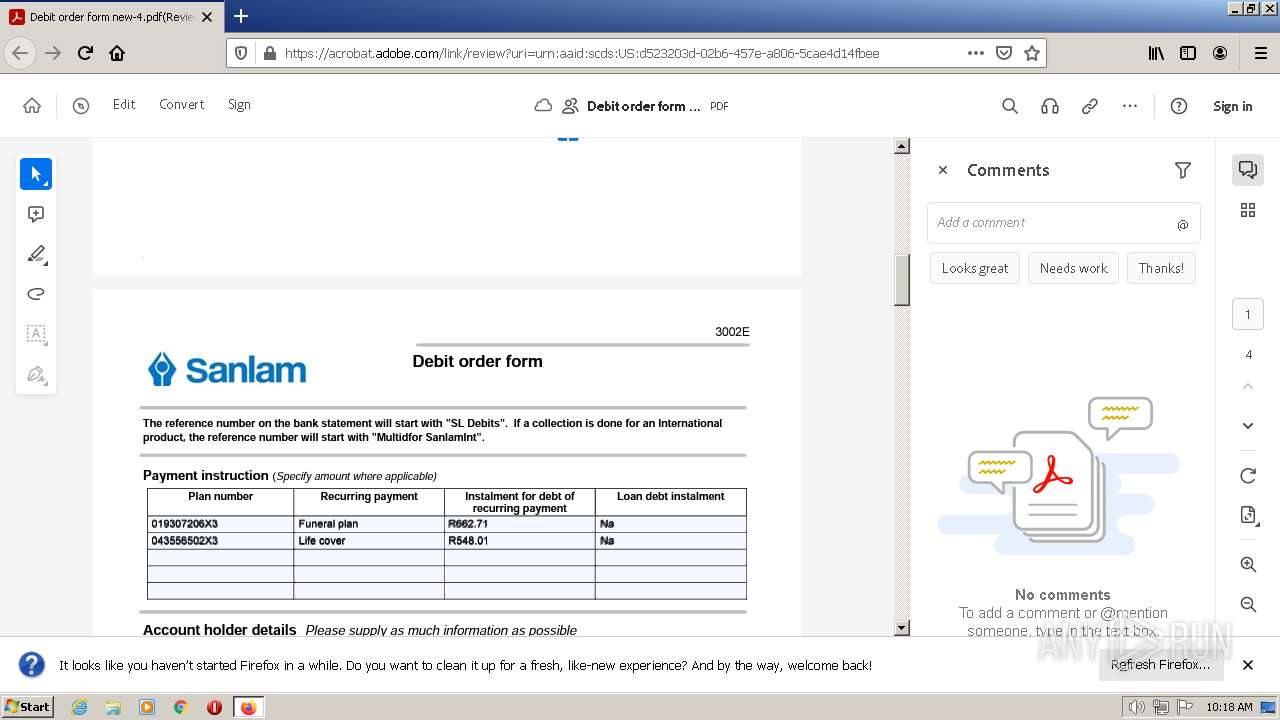Screen dimensions: 1280x720
Task: Open Convert menu
Action: coord(182,104)
